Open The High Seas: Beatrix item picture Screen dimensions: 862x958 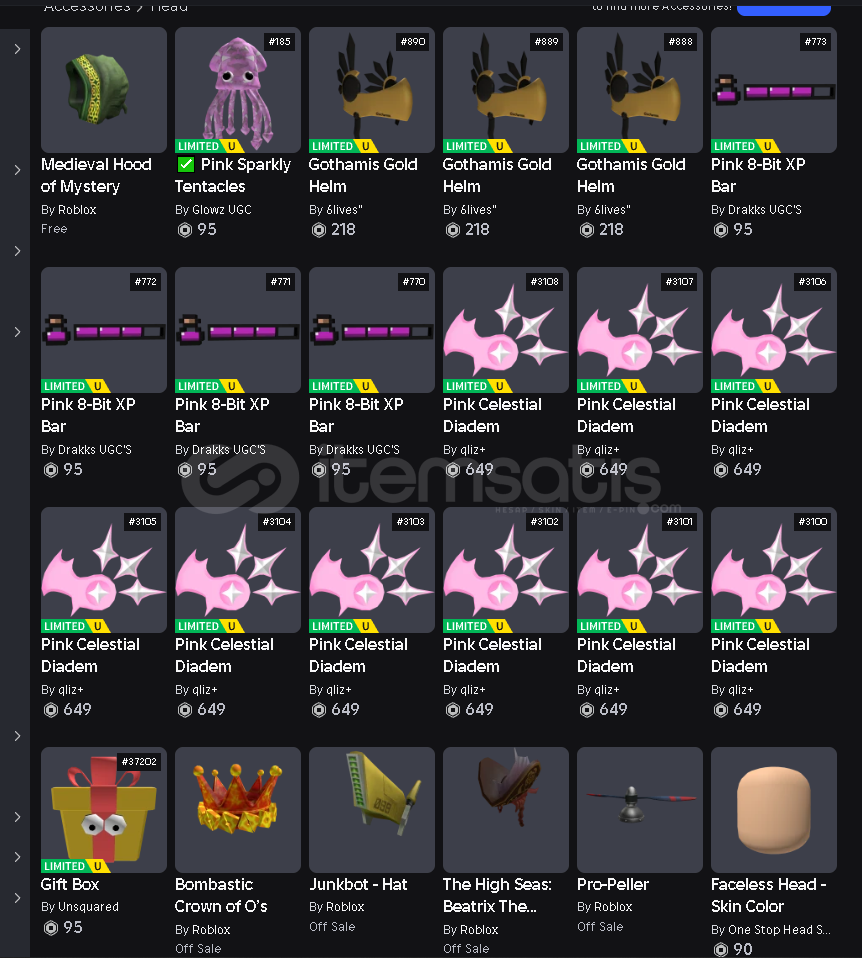point(505,810)
